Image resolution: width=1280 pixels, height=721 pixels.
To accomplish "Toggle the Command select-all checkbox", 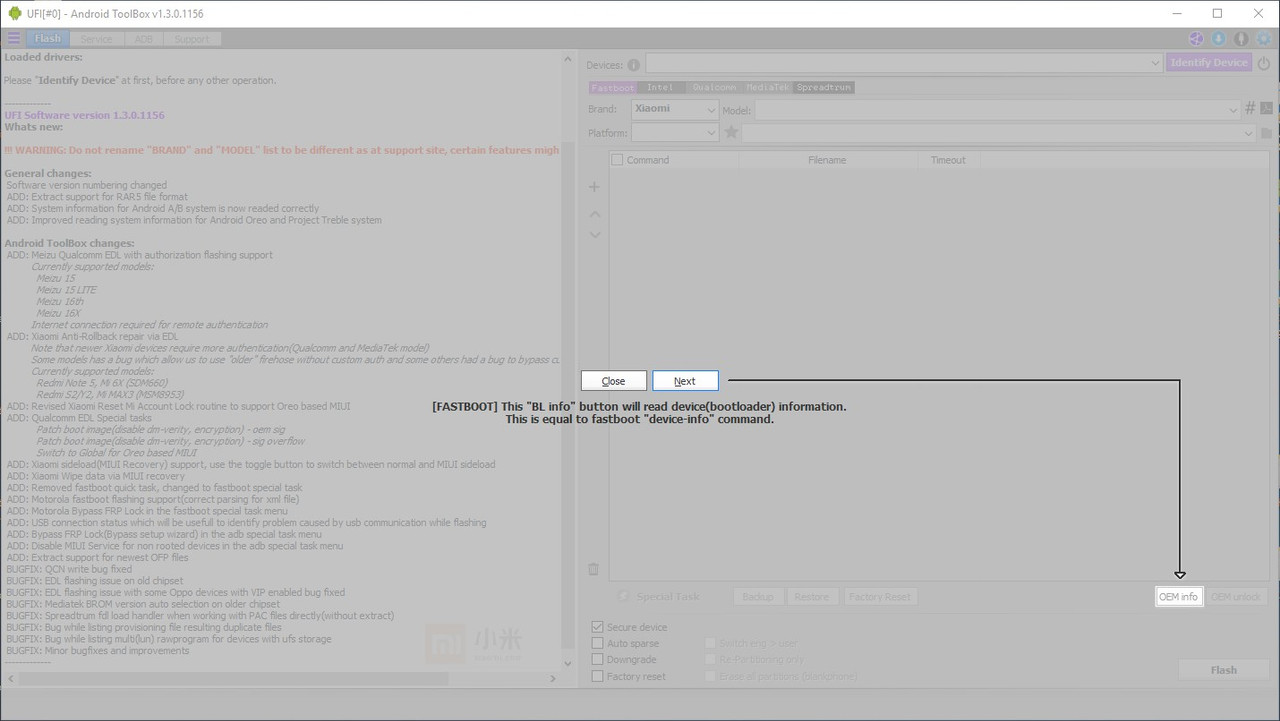I will coord(617,160).
